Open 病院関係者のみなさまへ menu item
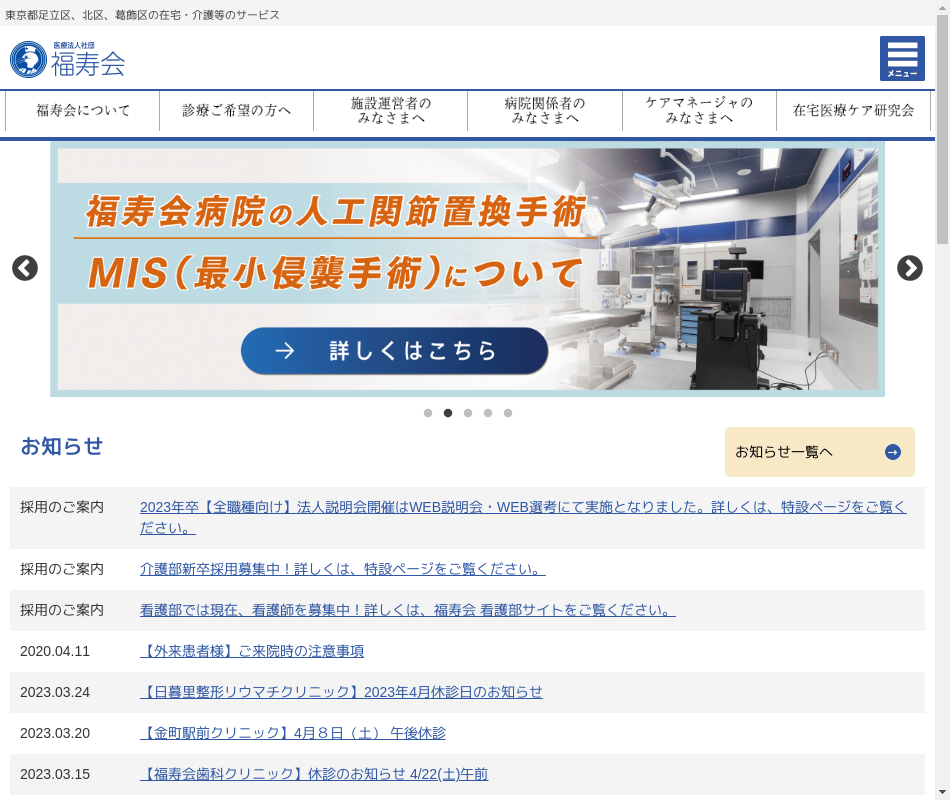Screen dimensions: 950x800 click(545, 110)
